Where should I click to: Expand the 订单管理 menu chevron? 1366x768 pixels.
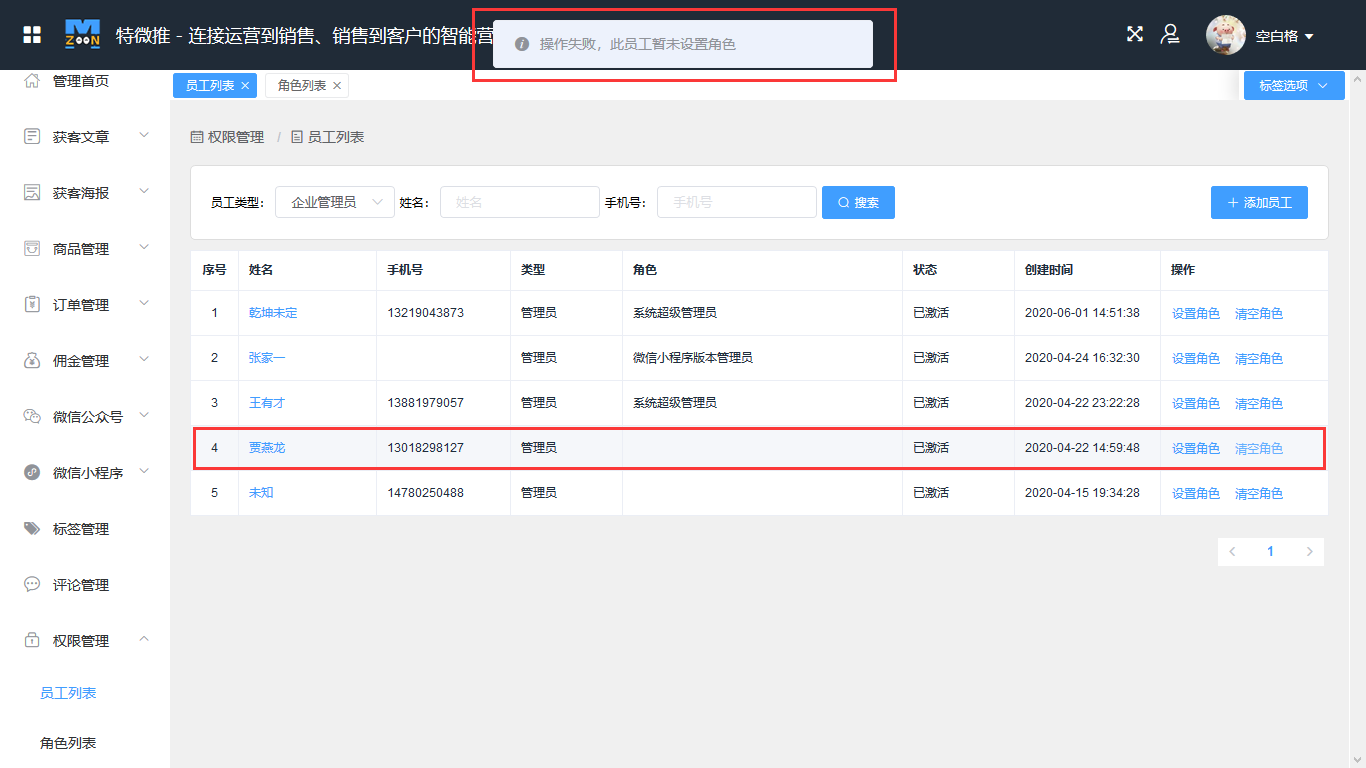[x=144, y=303]
